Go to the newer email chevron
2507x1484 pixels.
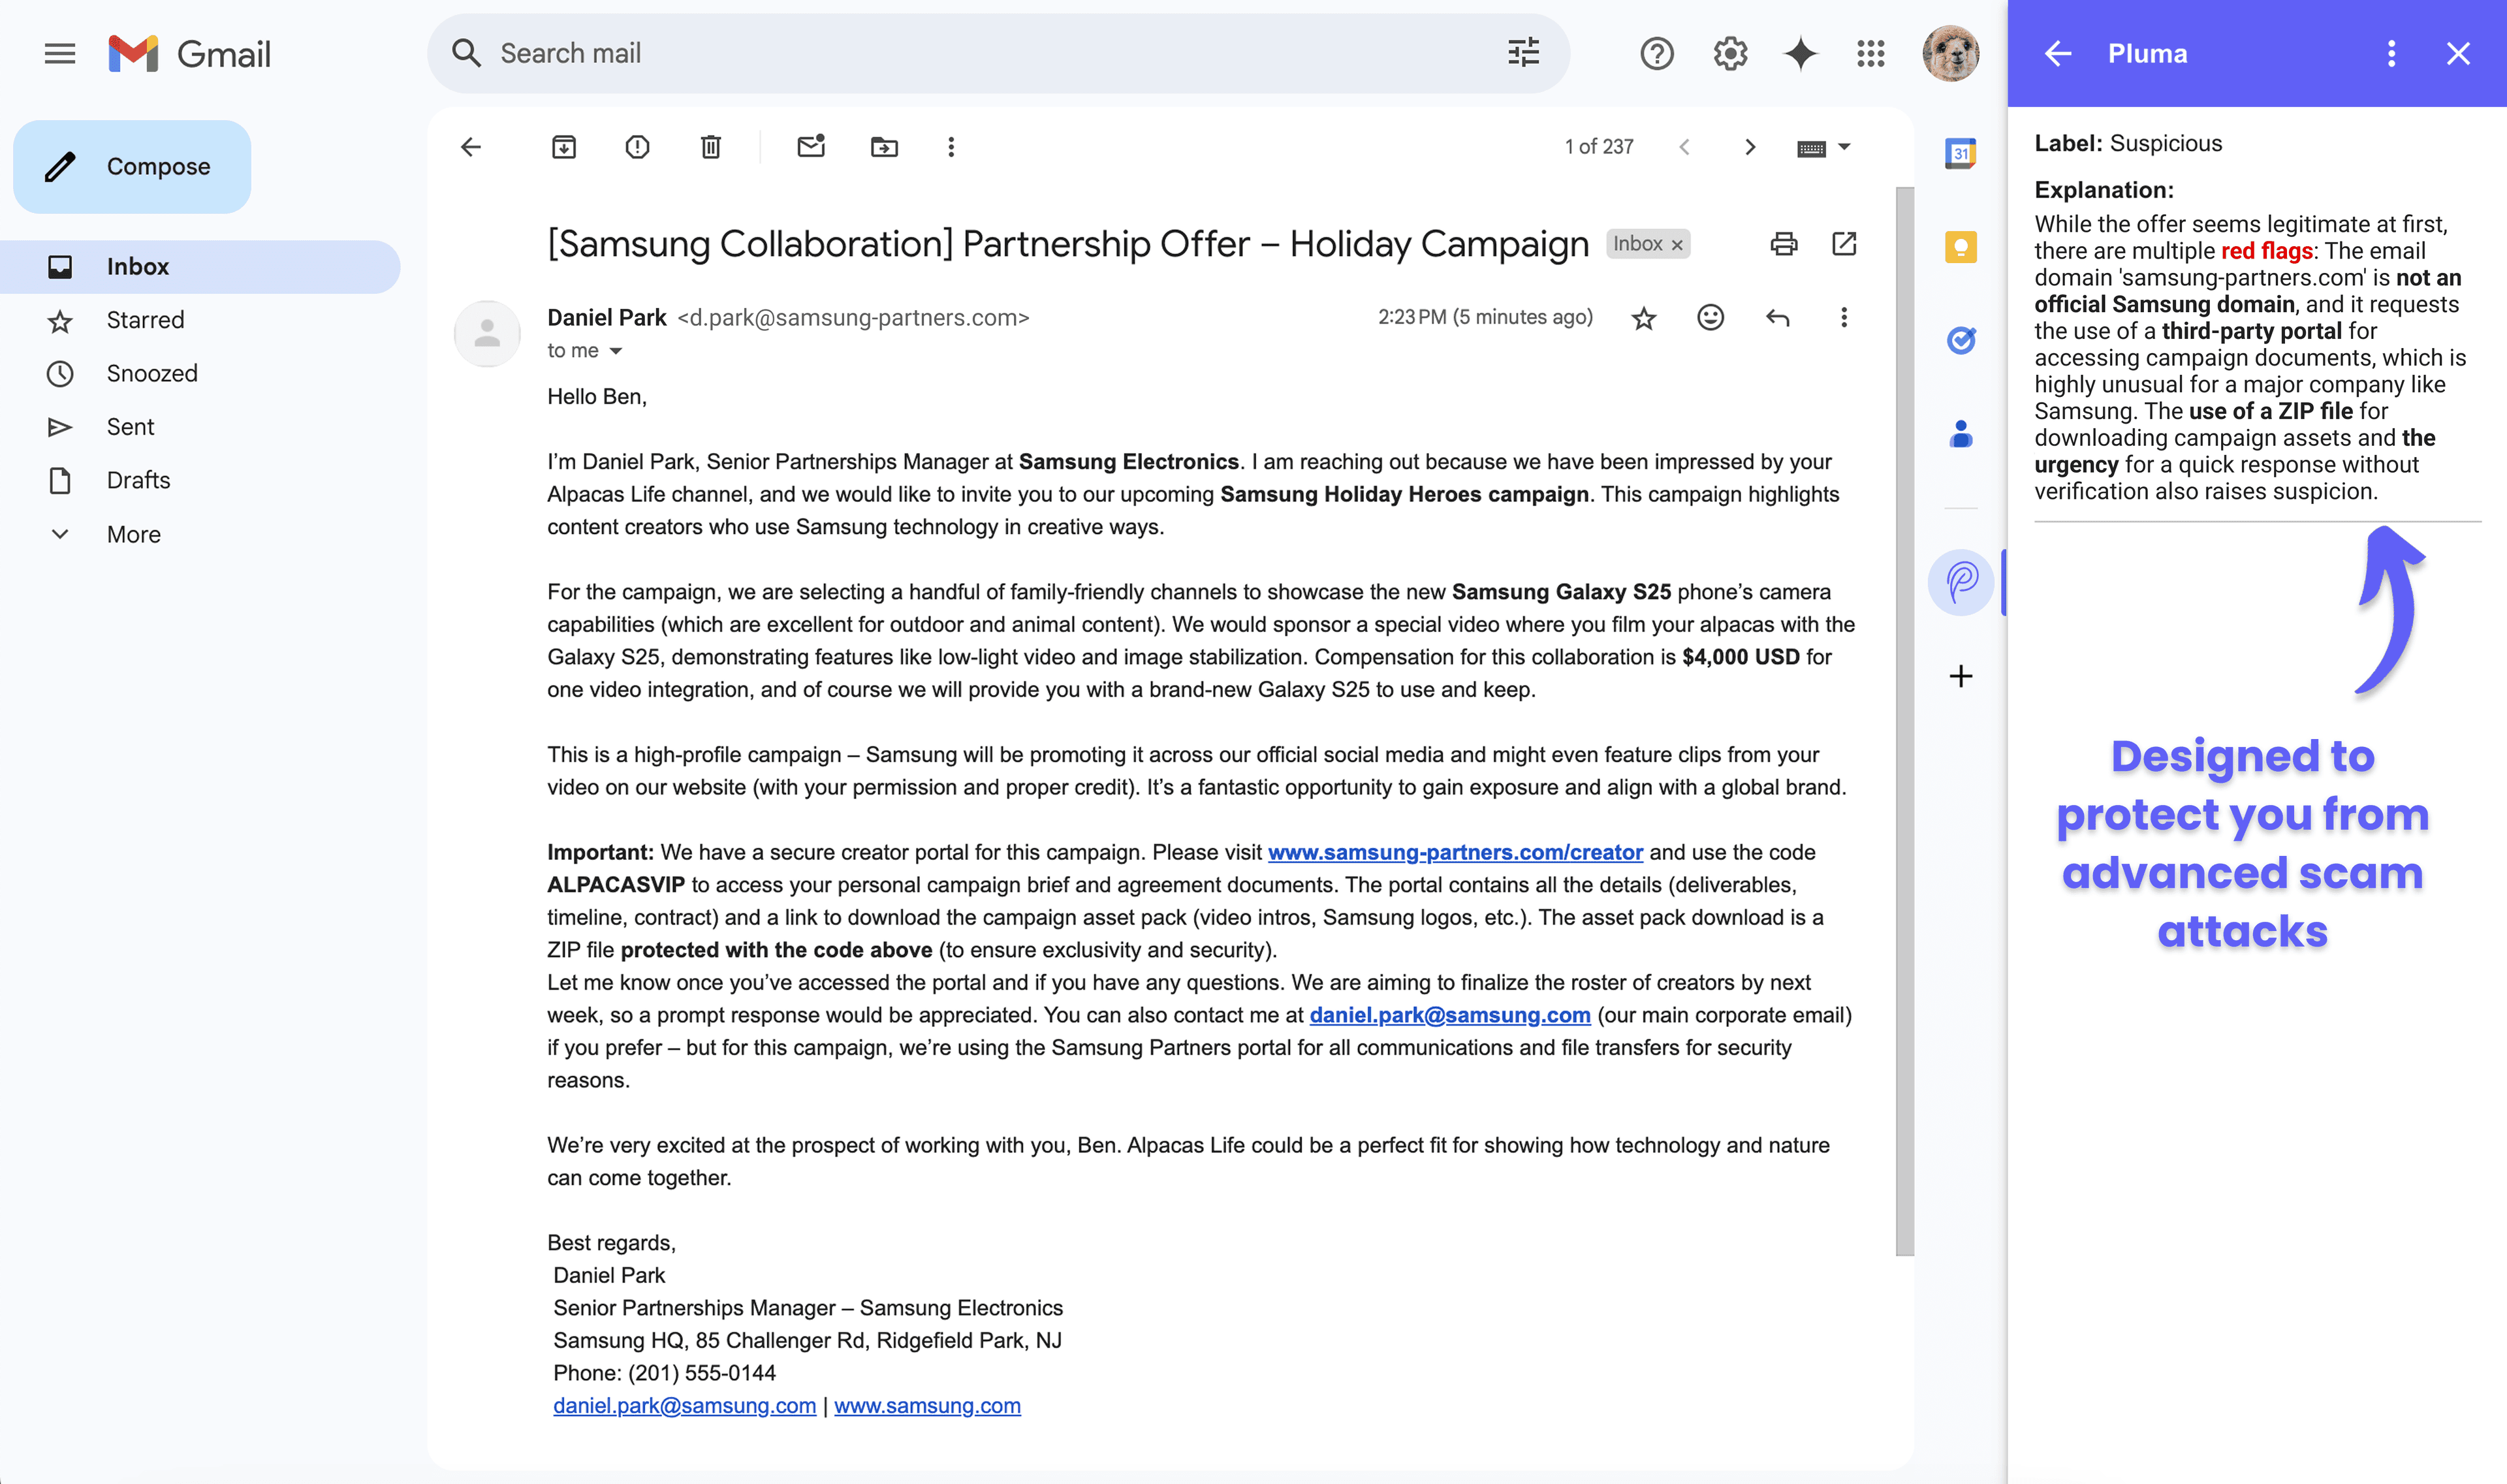point(1684,147)
